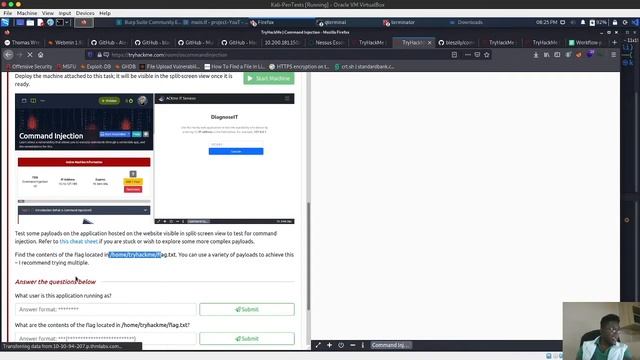Viewport: 640px width, 360px height.
Task: Go to Firefox home page icon
Action: 40,55
